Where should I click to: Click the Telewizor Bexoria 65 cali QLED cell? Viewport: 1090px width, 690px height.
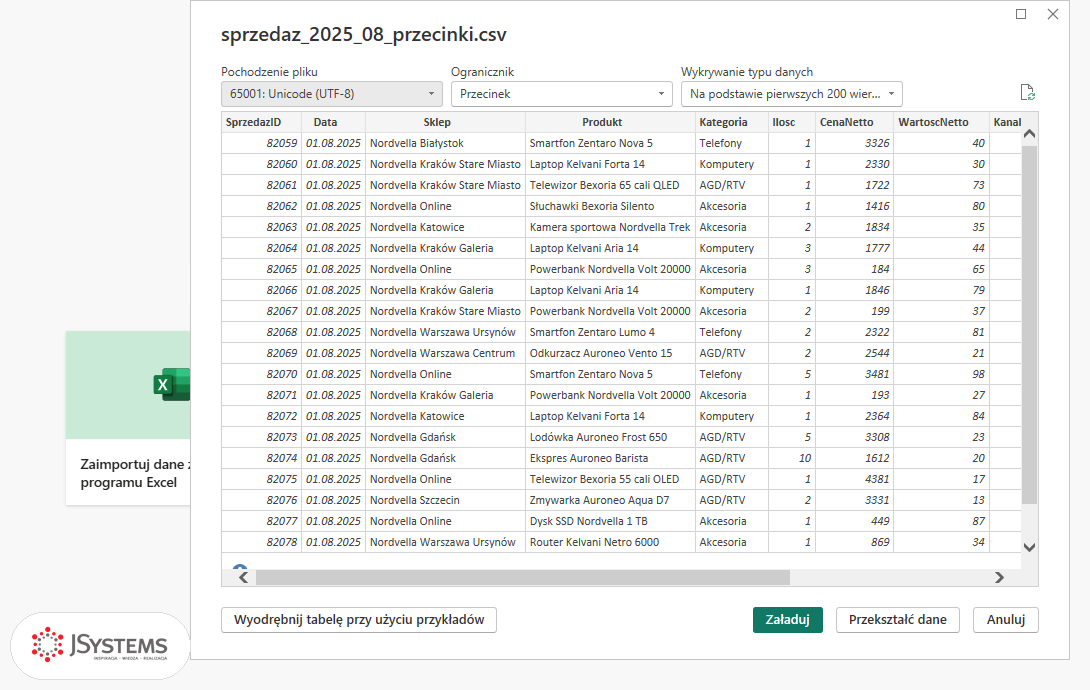[610, 185]
